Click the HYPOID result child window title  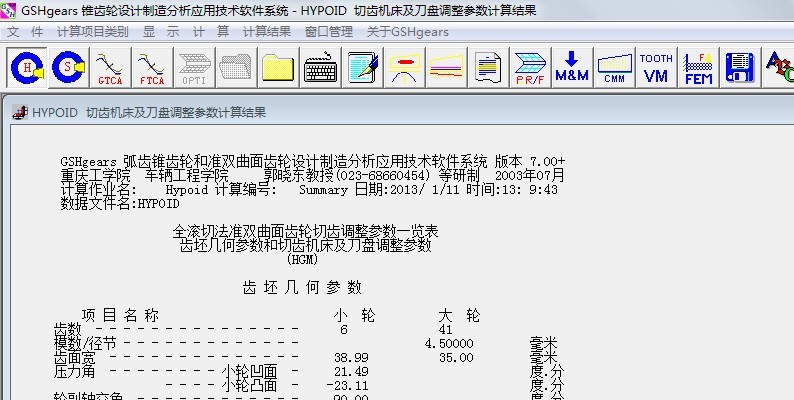click(x=149, y=112)
